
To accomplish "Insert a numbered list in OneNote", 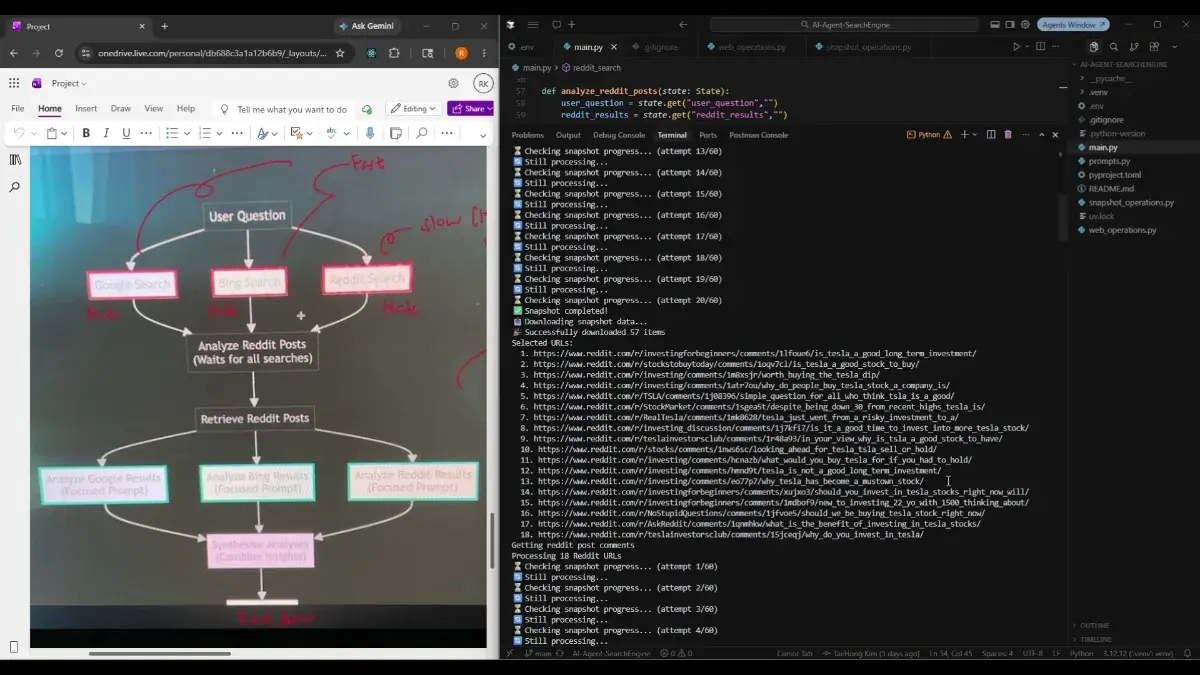I will [205, 133].
